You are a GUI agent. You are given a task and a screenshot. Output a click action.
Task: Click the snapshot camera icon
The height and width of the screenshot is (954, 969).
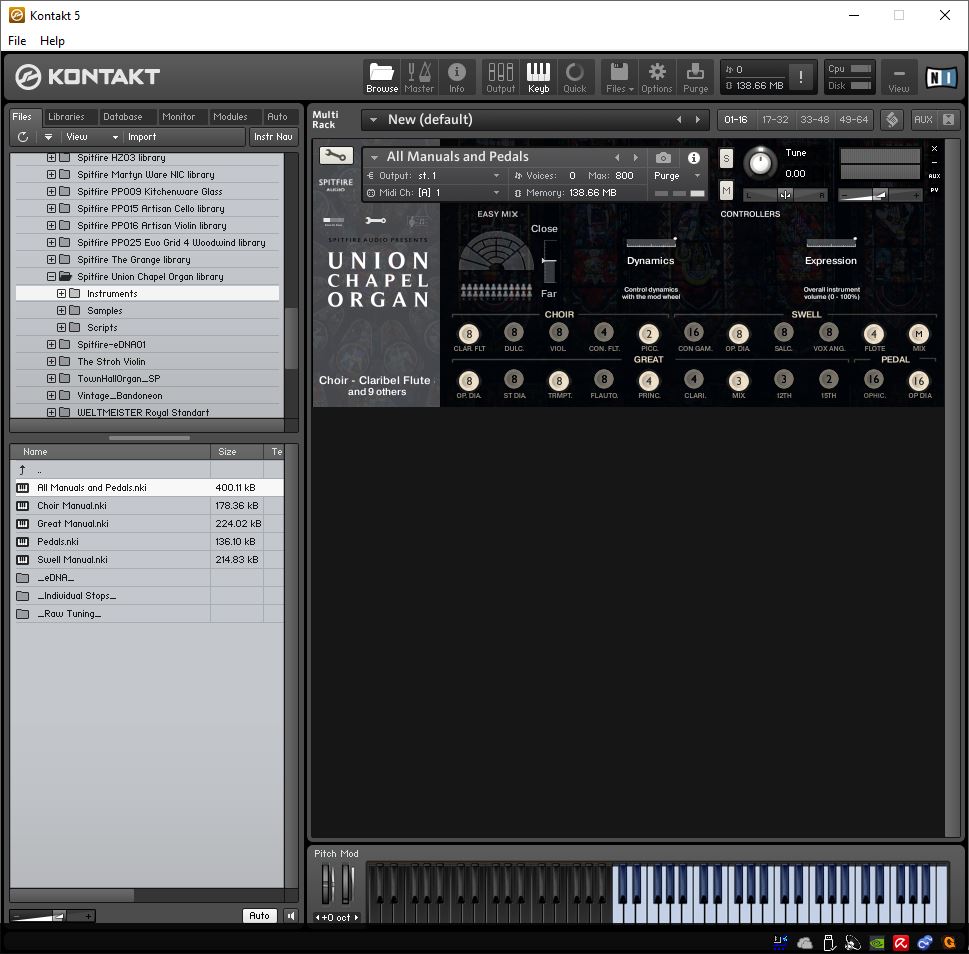[x=663, y=158]
